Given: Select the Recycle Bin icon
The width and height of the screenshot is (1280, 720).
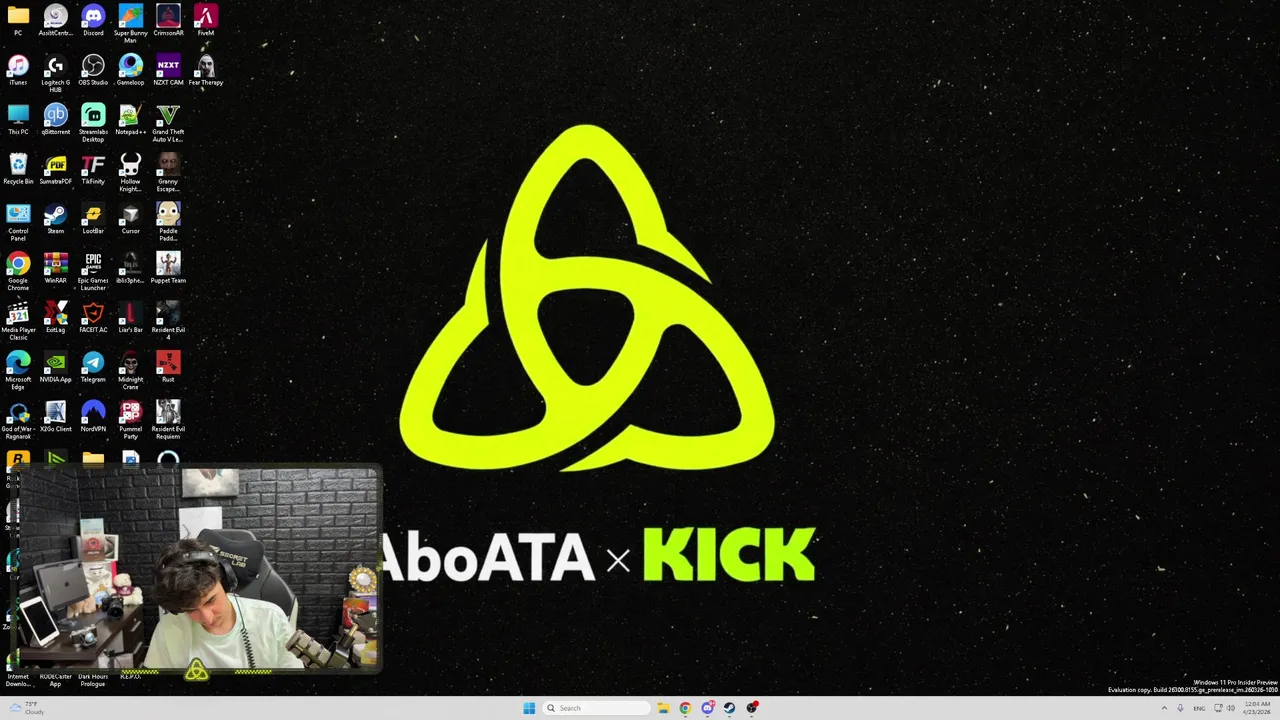Looking at the screenshot, I should 18,169.
